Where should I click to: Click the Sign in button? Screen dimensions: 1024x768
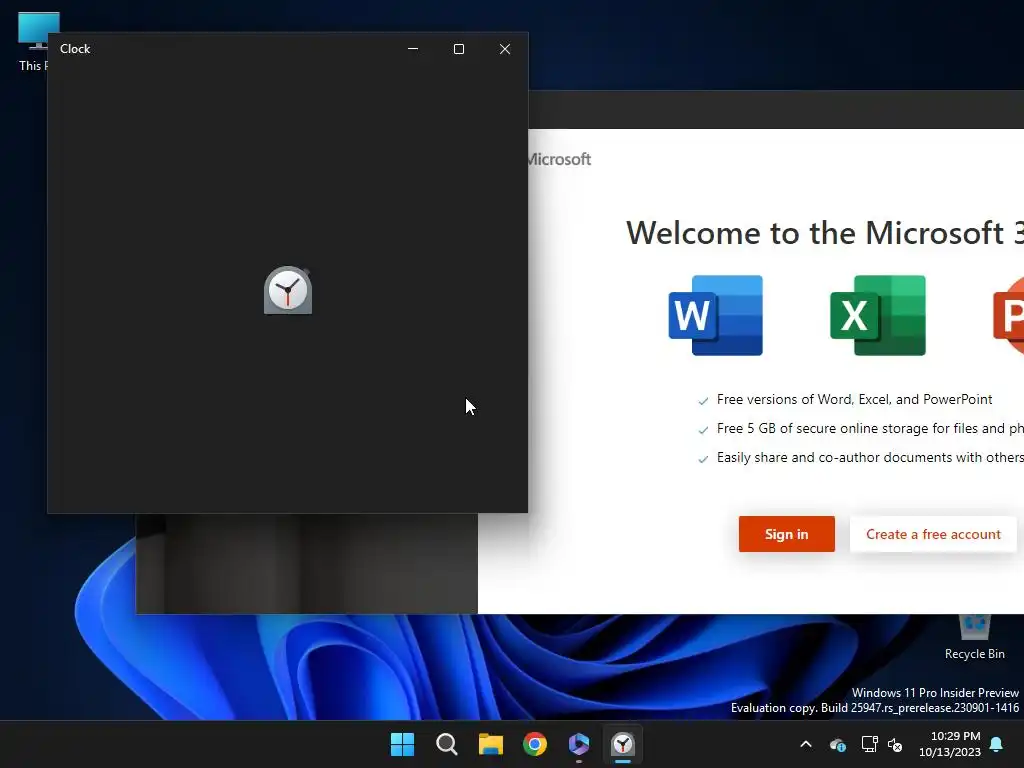tap(787, 534)
